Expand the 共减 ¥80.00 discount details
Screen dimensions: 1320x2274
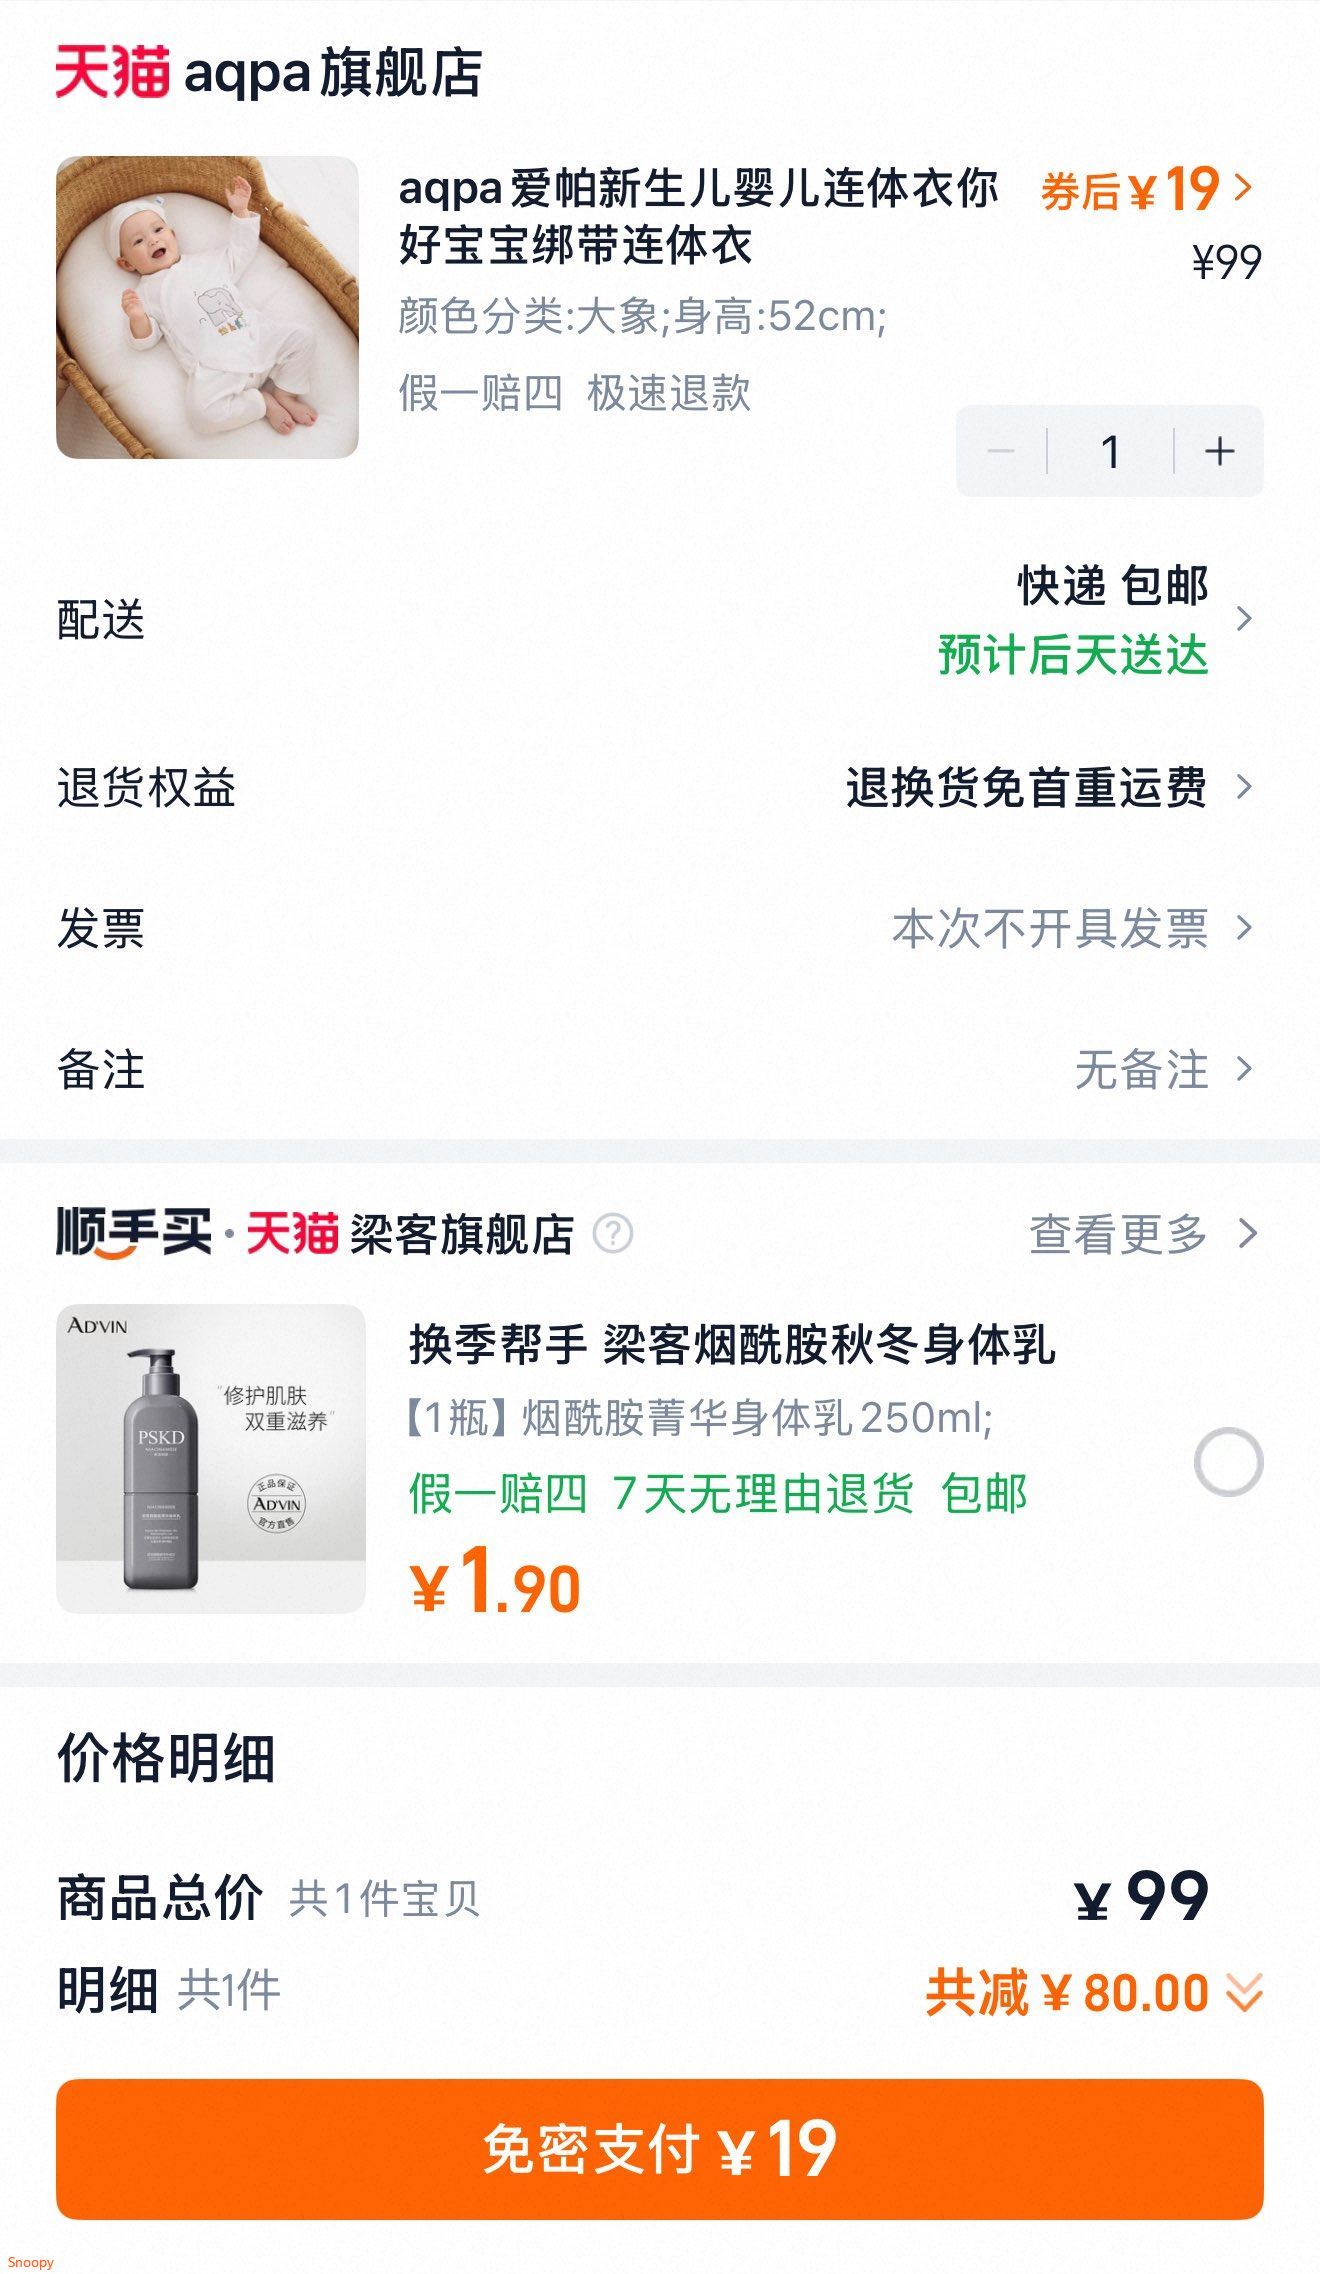[x=1244, y=1992]
